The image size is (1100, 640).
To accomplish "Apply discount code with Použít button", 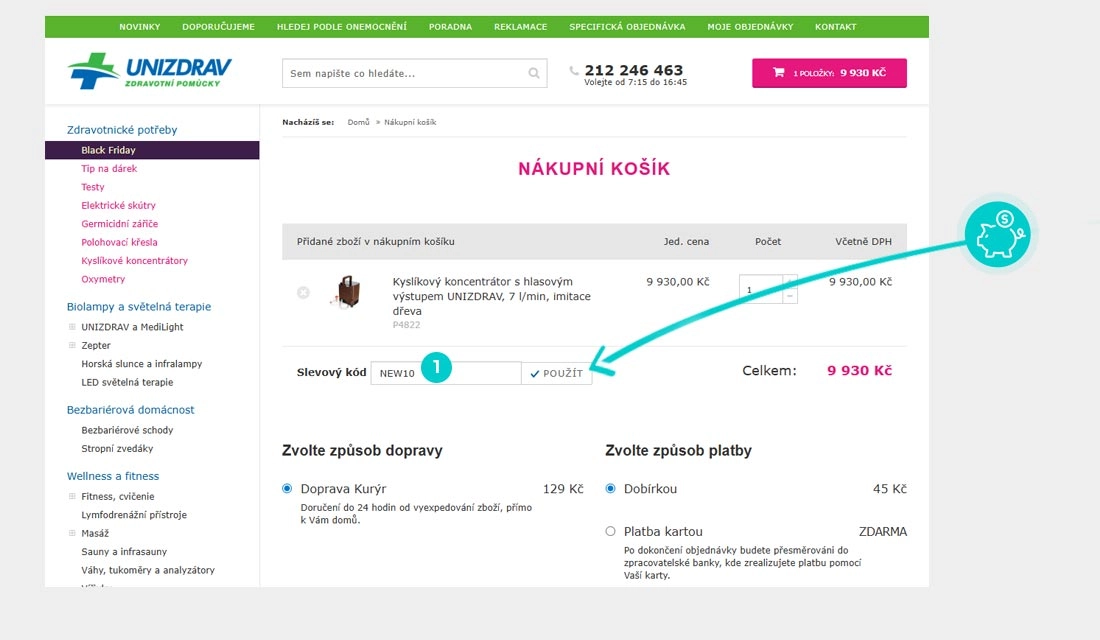I will 557,373.
